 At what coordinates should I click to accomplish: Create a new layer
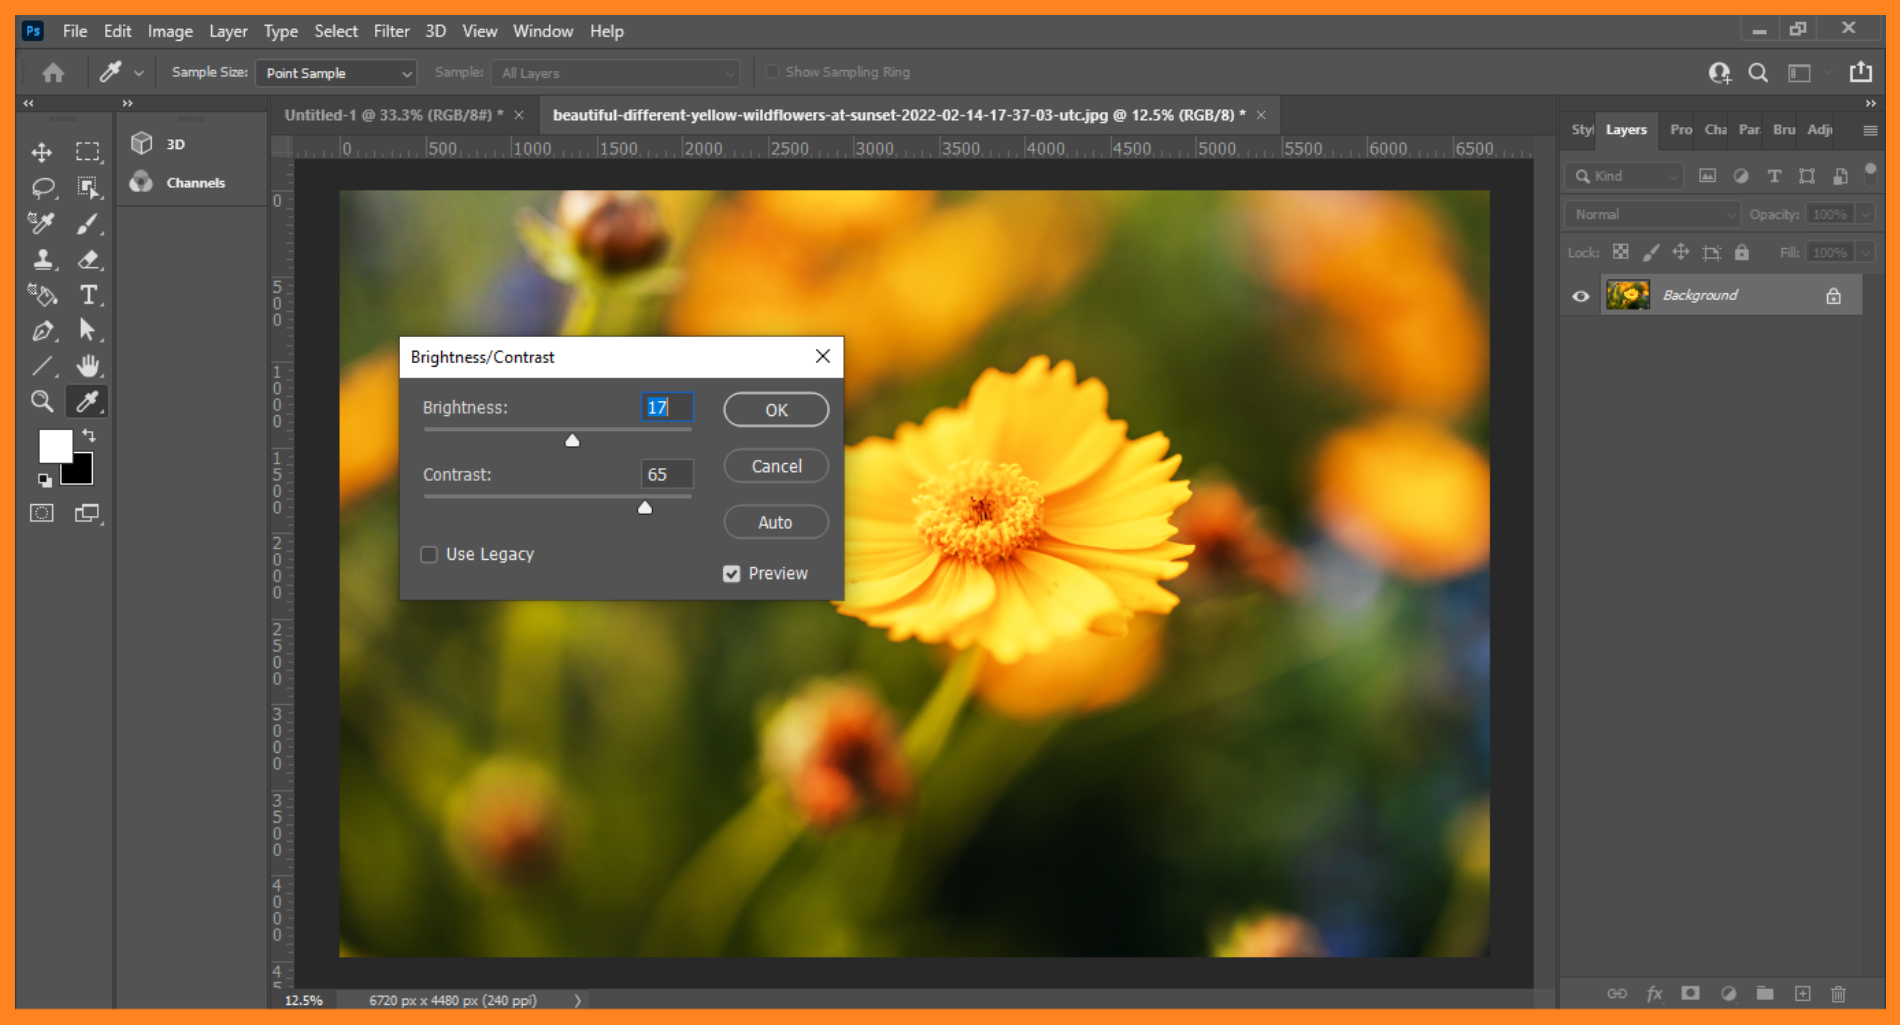coord(1802,994)
